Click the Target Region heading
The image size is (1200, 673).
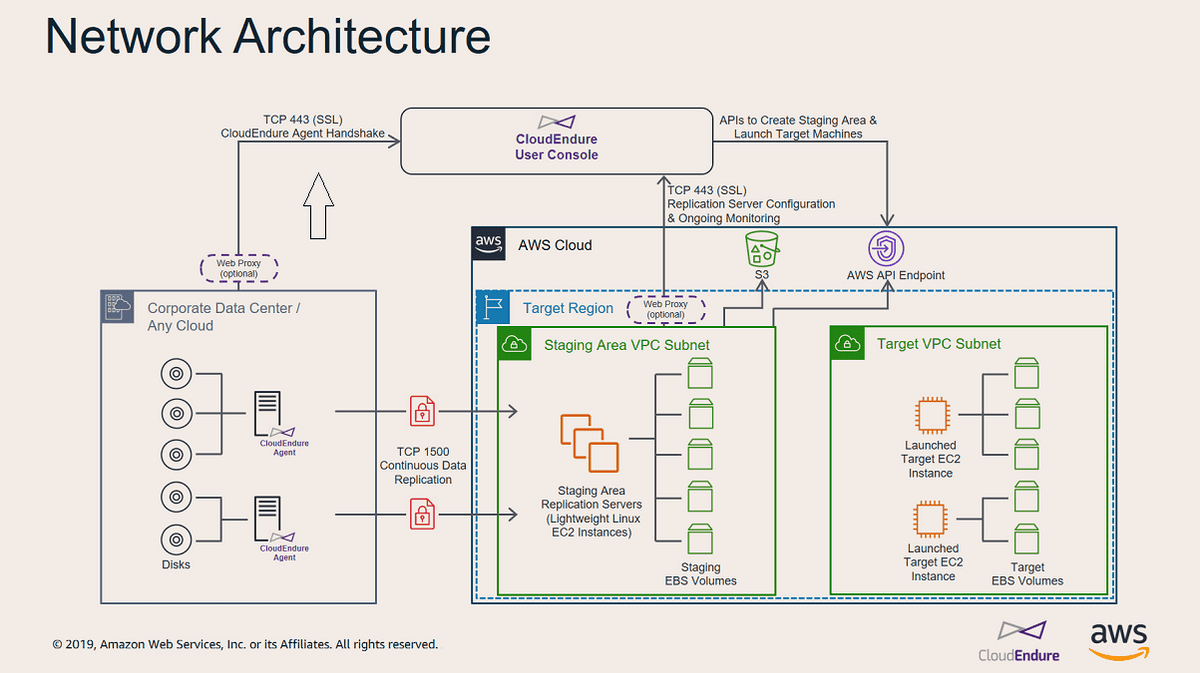tap(568, 308)
